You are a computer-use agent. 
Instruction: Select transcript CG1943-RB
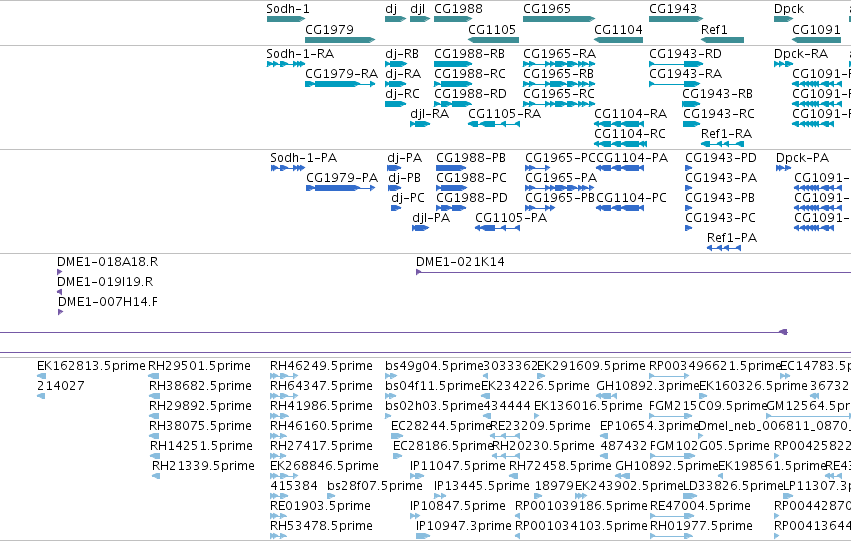pyautogui.click(x=691, y=104)
